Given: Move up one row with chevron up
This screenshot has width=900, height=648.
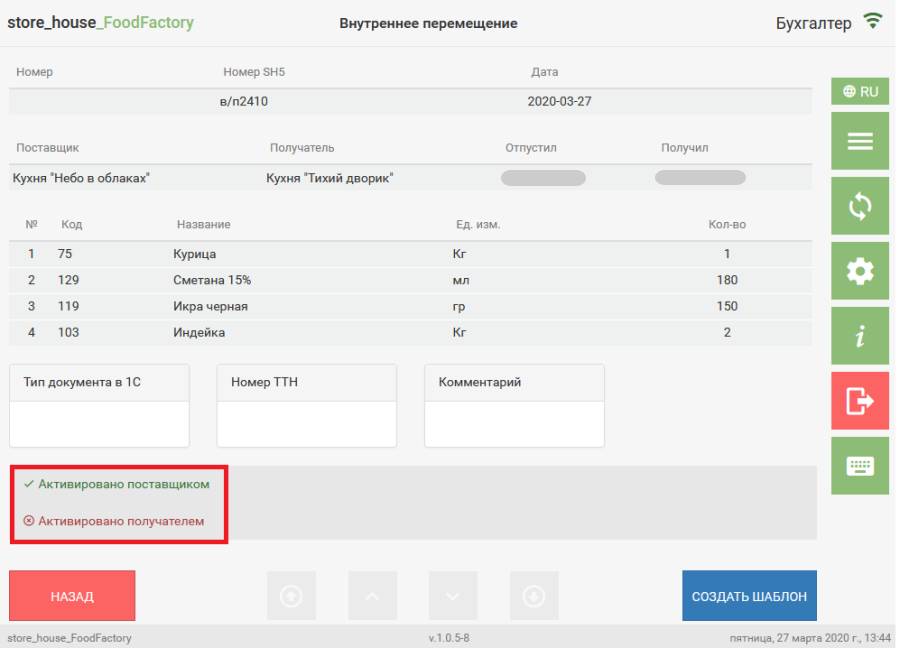Looking at the screenshot, I should (x=372, y=596).
